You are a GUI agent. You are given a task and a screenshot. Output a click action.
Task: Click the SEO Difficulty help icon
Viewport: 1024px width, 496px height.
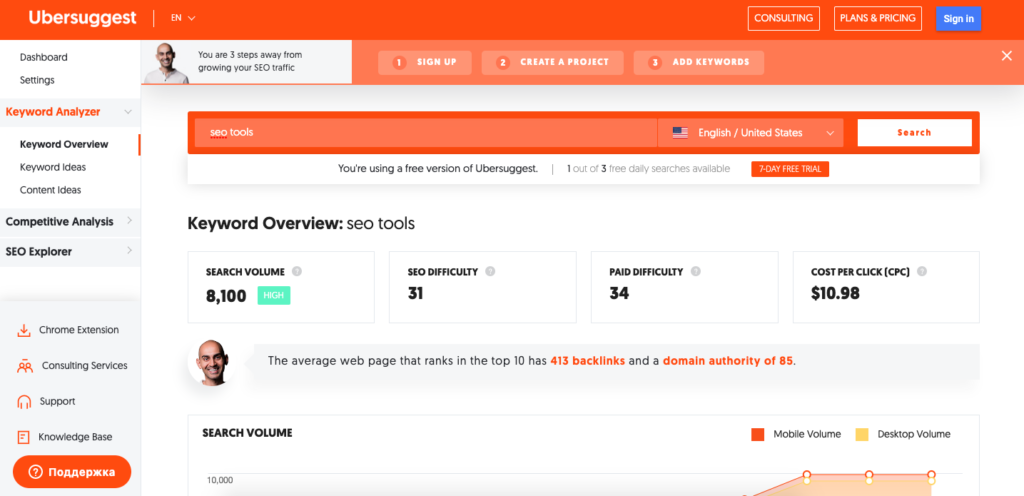490,271
